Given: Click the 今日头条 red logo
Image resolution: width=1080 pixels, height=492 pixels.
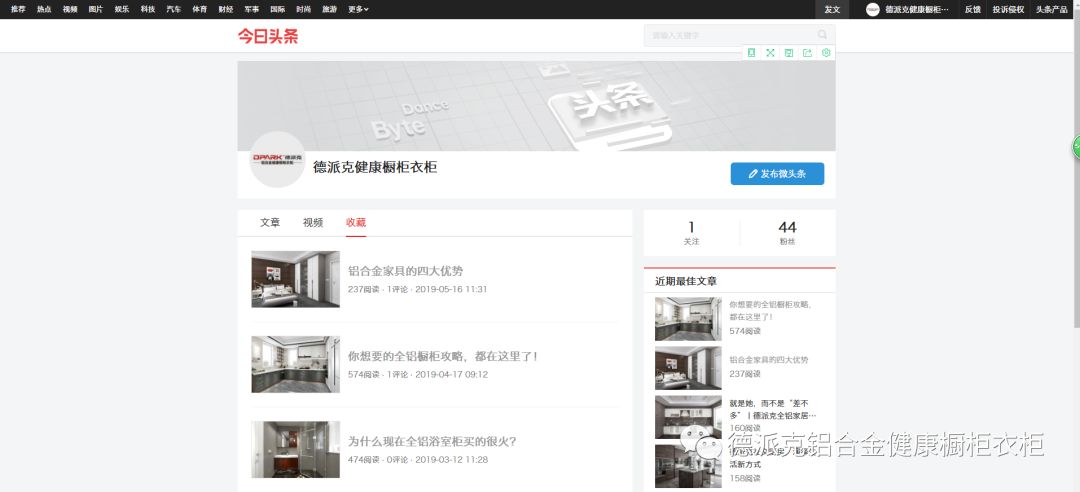Looking at the screenshot, I should click(268, 36).
